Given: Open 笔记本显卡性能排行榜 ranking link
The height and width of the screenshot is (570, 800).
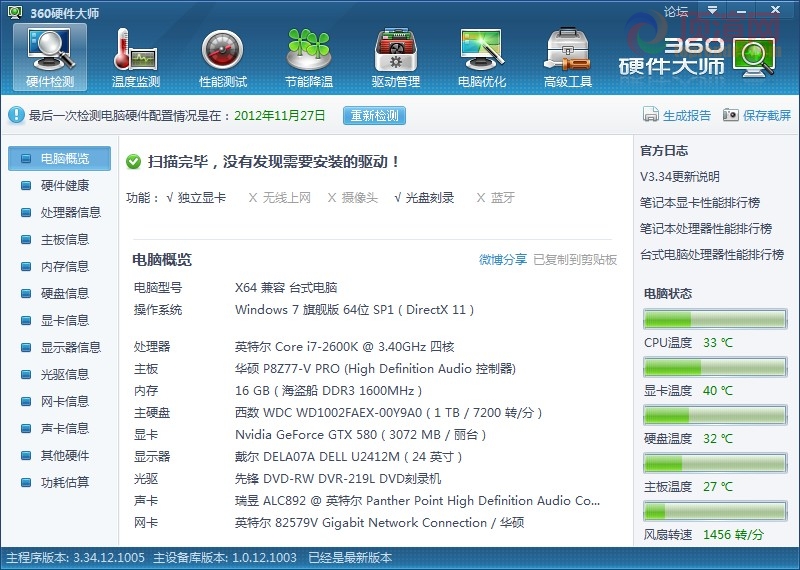Looking at the screenshot, I should tap(700, 203).
